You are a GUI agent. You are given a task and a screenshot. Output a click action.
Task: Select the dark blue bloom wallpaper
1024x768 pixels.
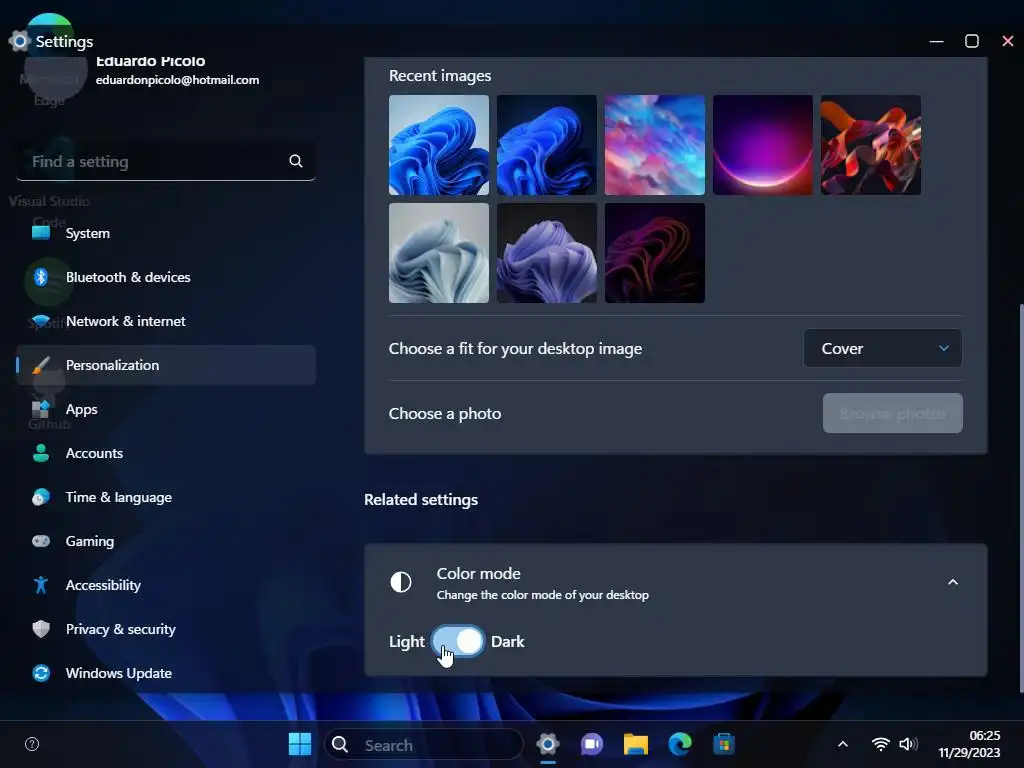[x=547, y=145]
